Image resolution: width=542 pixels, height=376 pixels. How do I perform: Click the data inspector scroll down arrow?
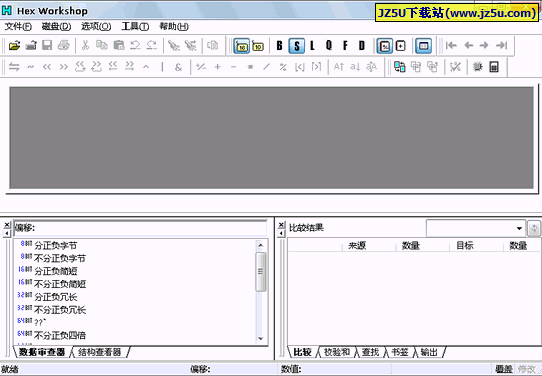(261, 339)
